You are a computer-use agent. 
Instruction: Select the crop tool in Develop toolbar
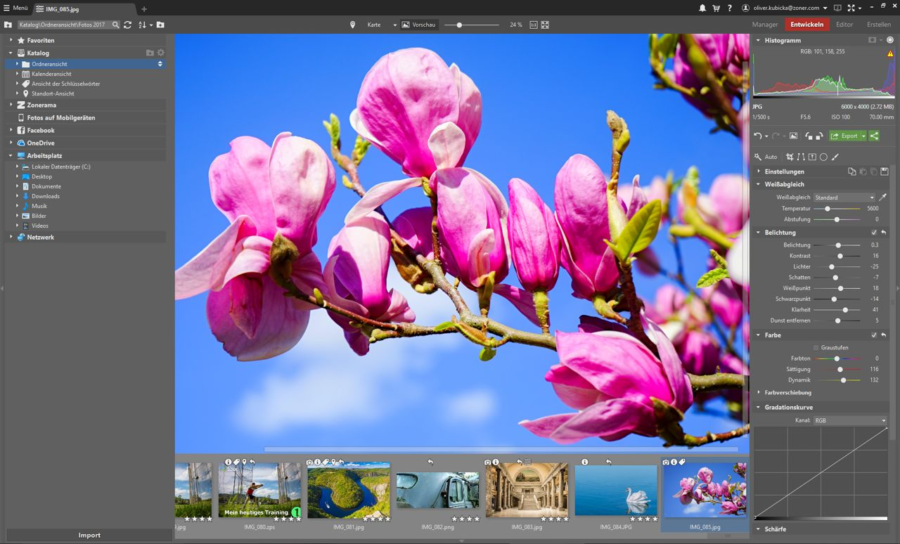(x=790, y=157)
